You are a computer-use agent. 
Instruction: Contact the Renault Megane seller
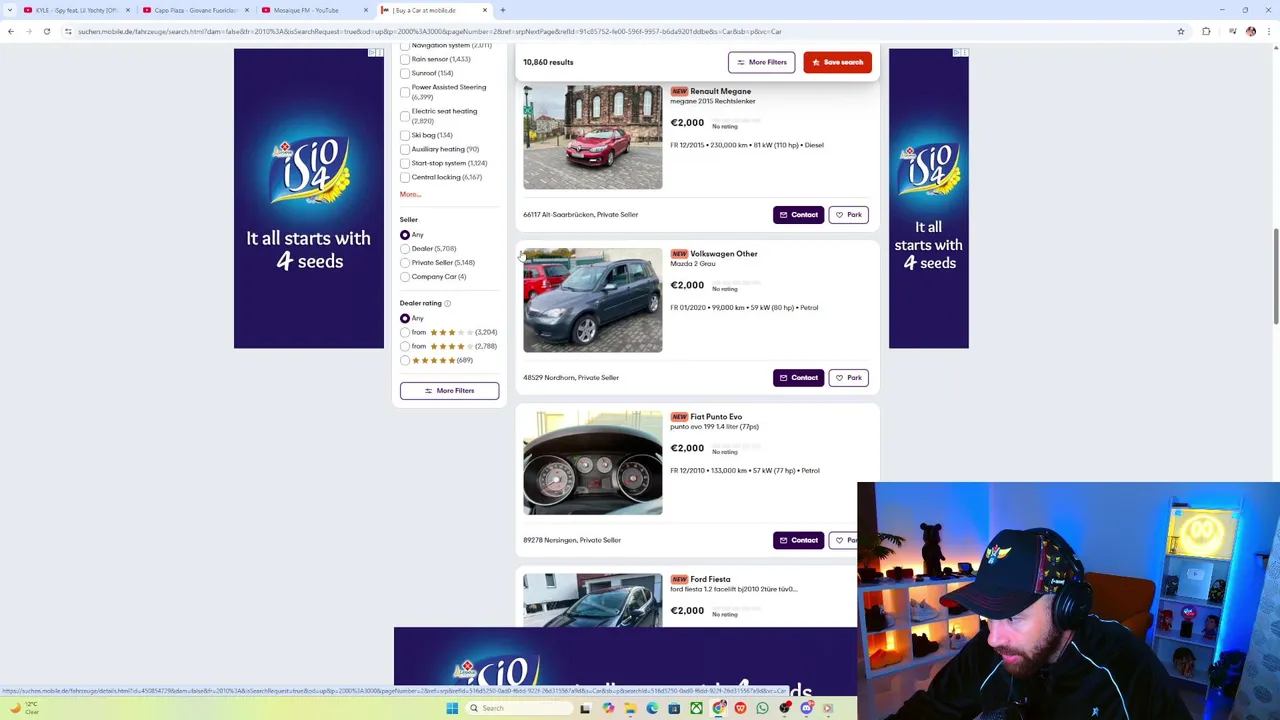pos(798,215)
